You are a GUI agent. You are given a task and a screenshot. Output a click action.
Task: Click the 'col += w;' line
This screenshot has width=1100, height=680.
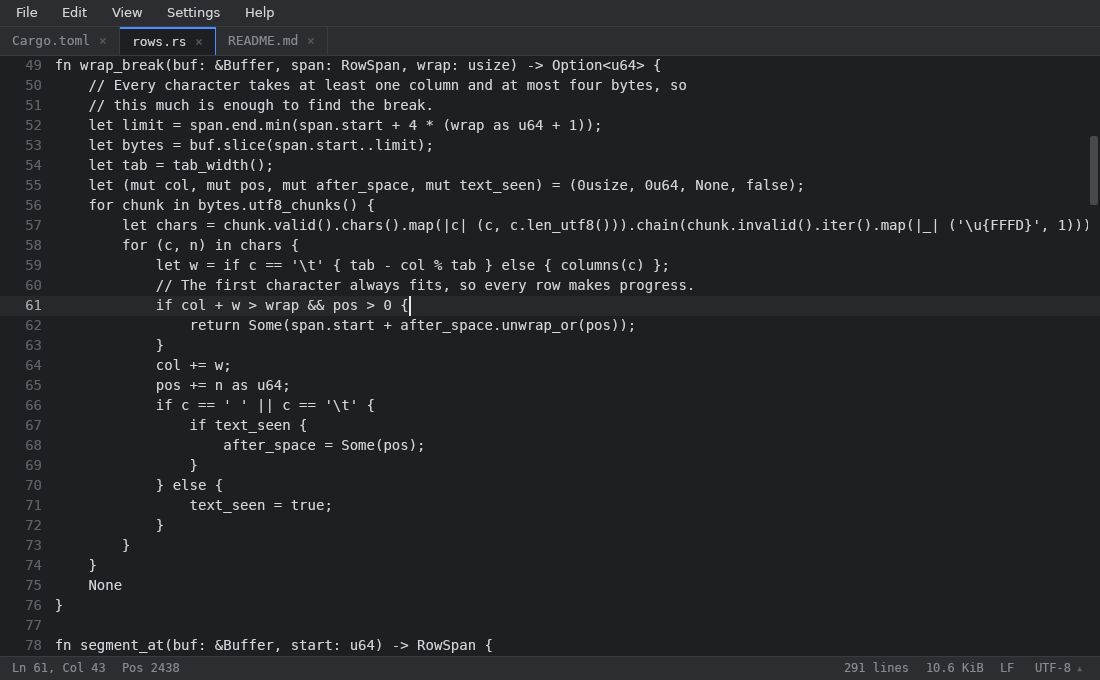click(193, 366)
